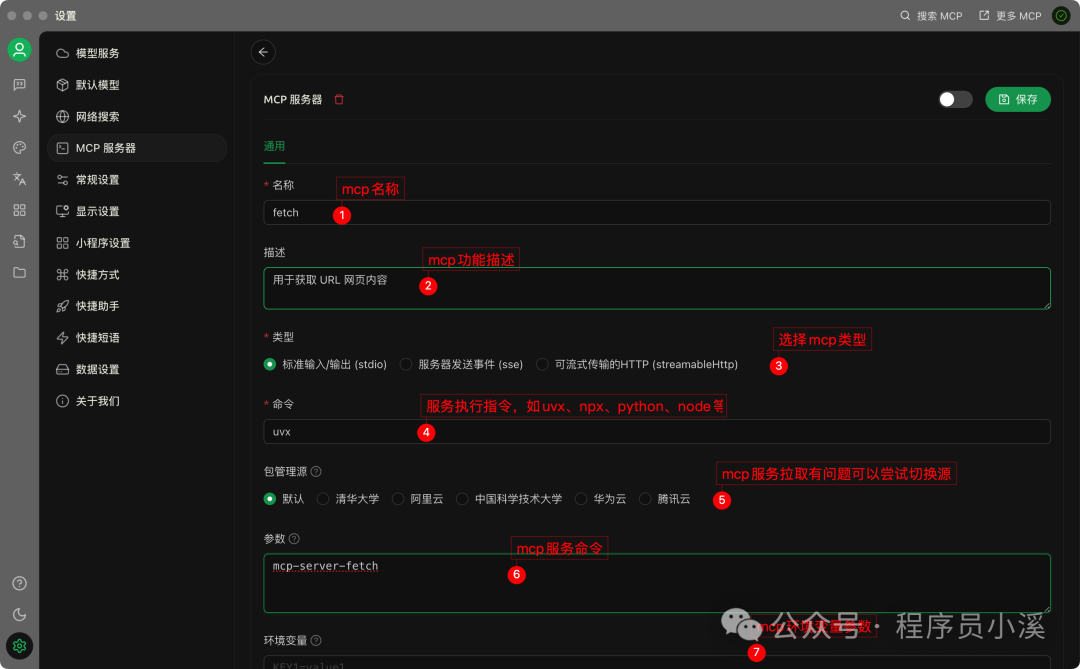Open MCP 服务器 settings
1080x669 pixels.
pyautogui.click(x=136, y=148)
